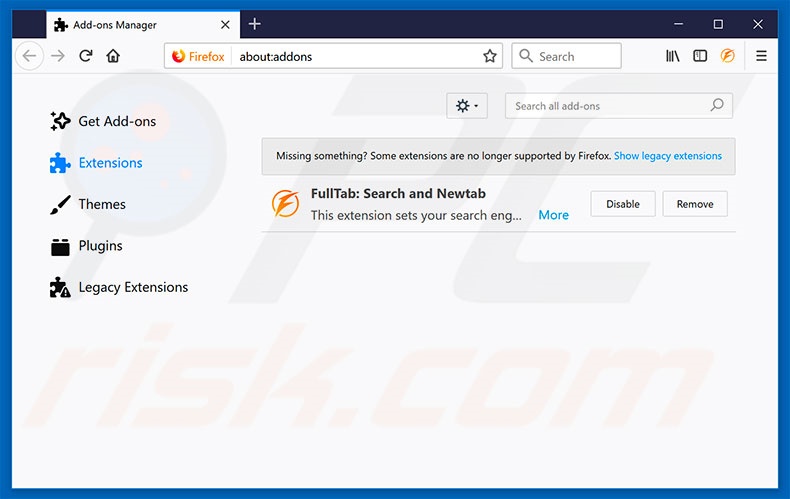Click the Firefox identity icon in address bar
Viewport: 790px width, 499px height.
coord(198,56)
